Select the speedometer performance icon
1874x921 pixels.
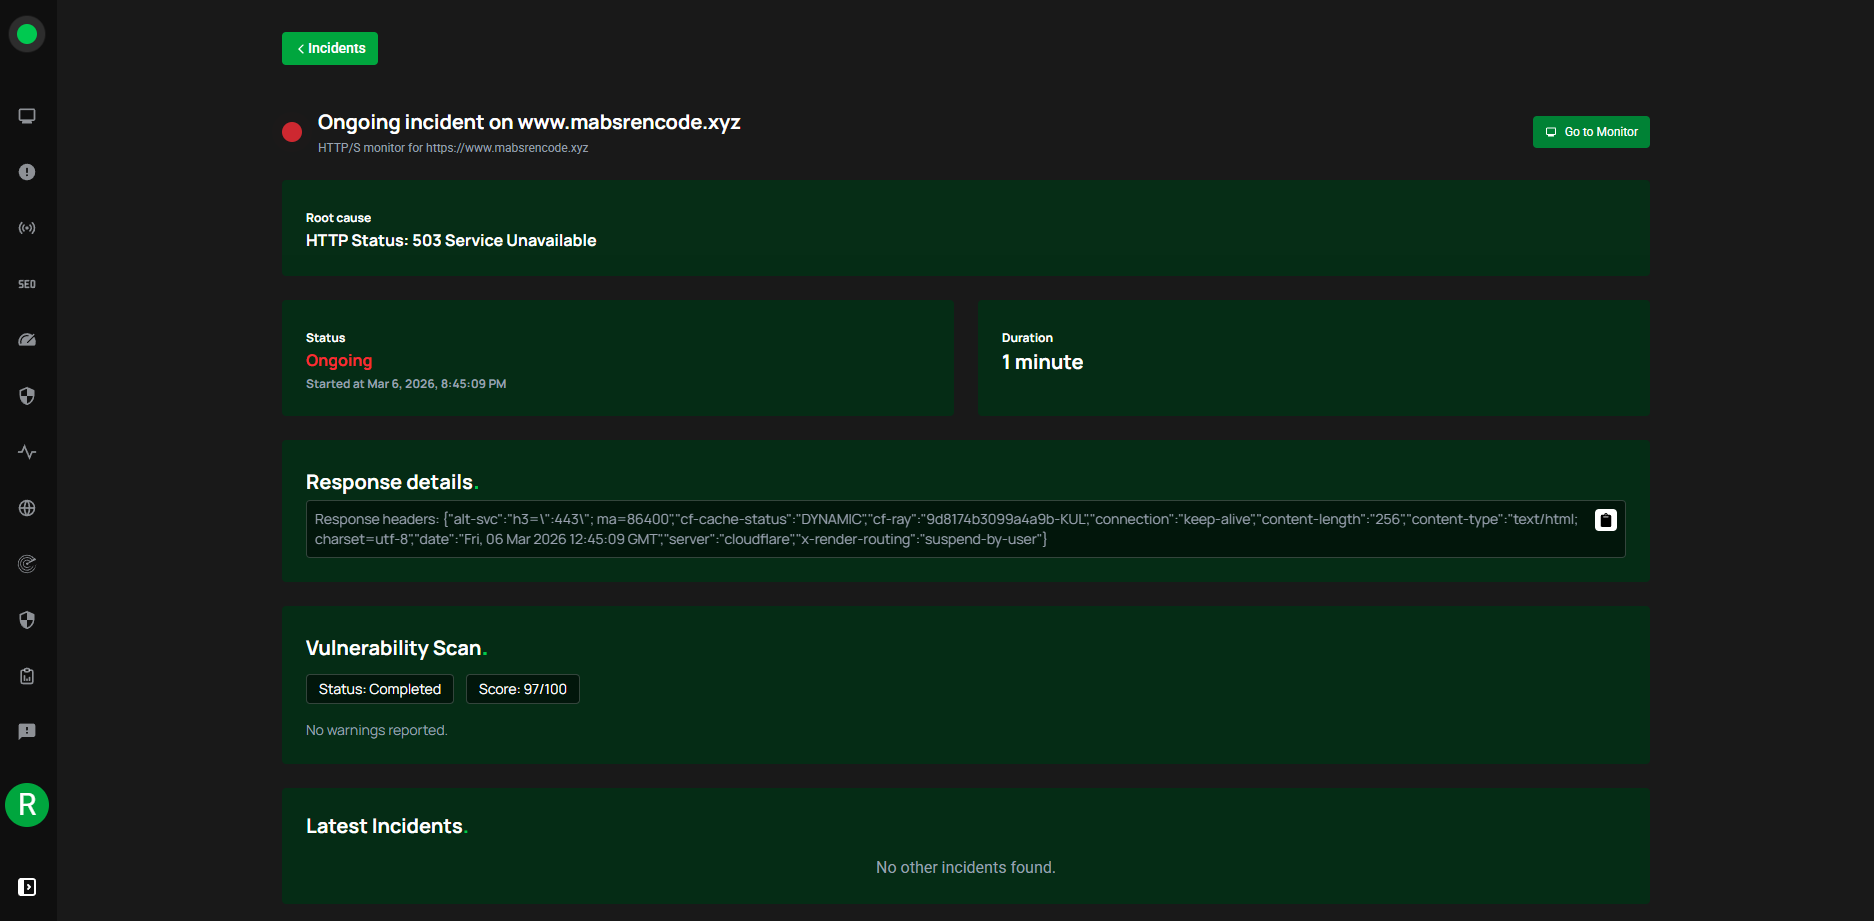click(x=27, y=339)
